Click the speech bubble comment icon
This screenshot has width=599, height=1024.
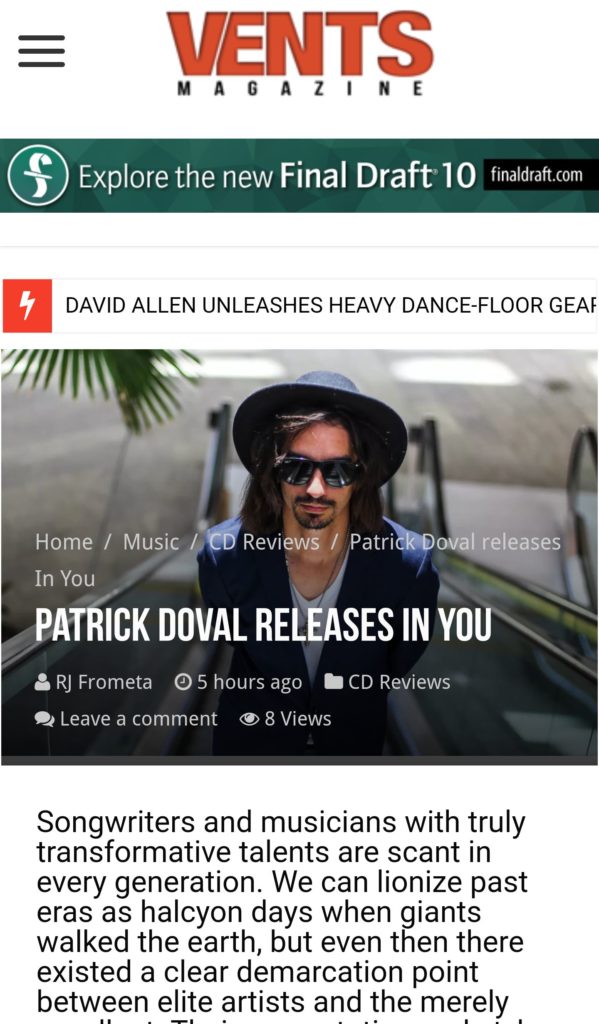click(x=44, y=719)
